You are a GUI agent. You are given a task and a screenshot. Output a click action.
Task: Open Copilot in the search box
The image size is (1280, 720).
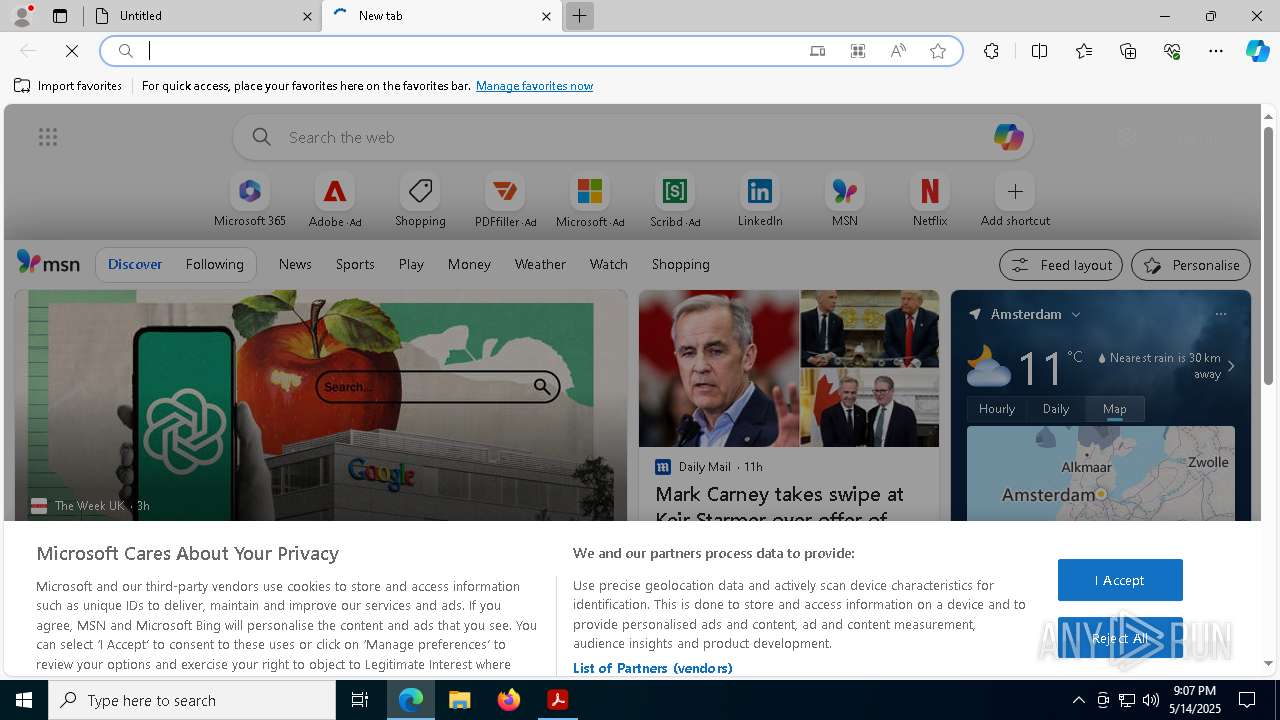coord(1008,137)
